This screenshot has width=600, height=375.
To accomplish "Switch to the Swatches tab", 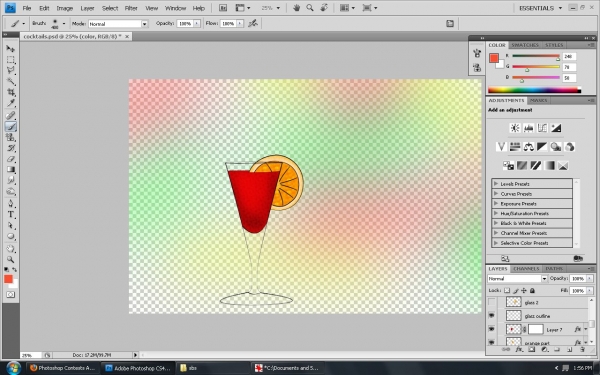I will click(525, 45).
